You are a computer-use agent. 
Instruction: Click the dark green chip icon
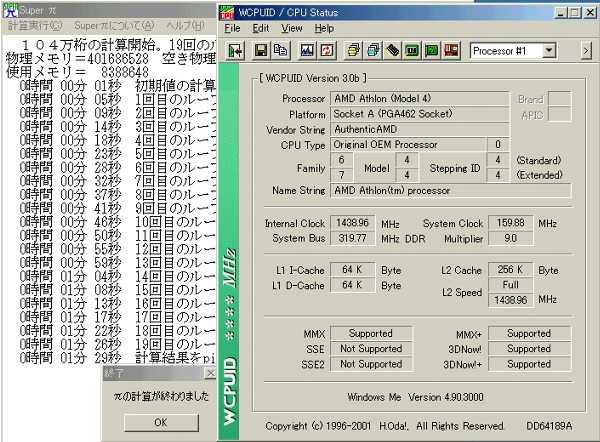(412, 51)
